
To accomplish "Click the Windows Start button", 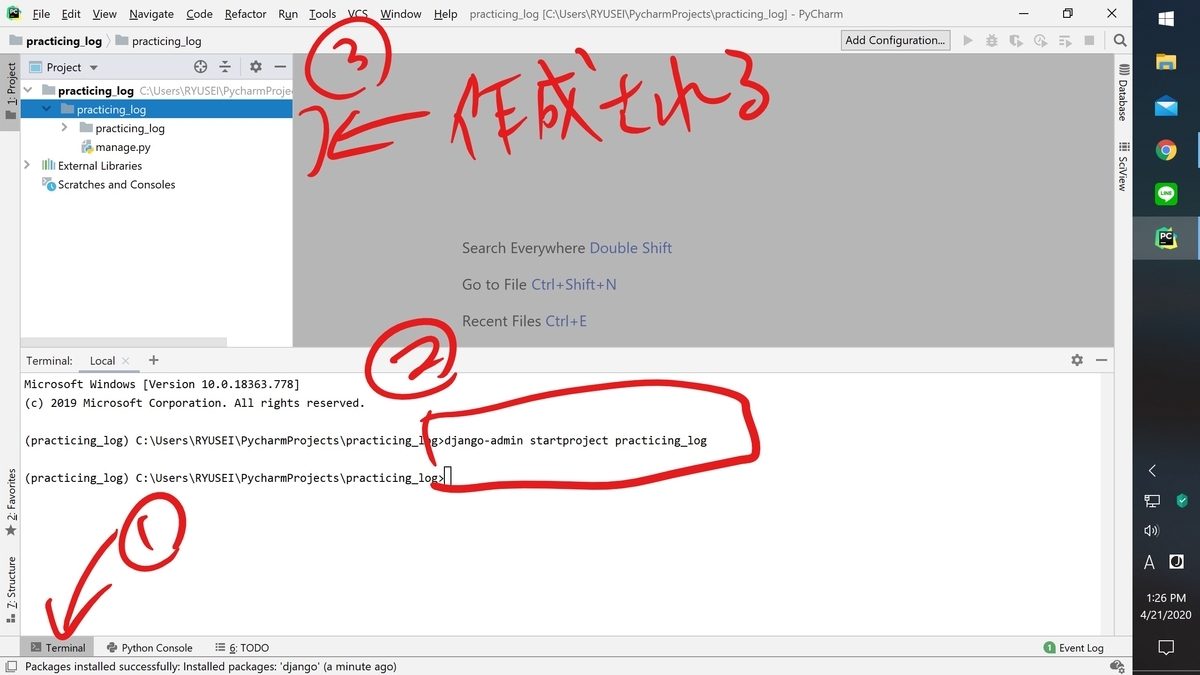I will (1166, 20).
